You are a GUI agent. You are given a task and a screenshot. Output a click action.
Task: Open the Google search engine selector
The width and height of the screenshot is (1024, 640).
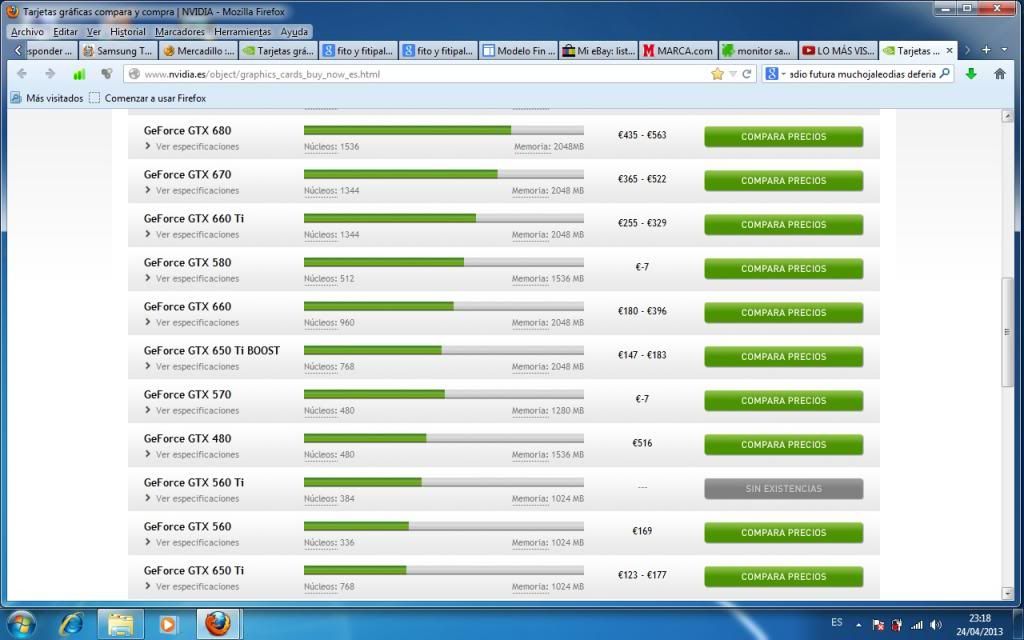[775, 74]
